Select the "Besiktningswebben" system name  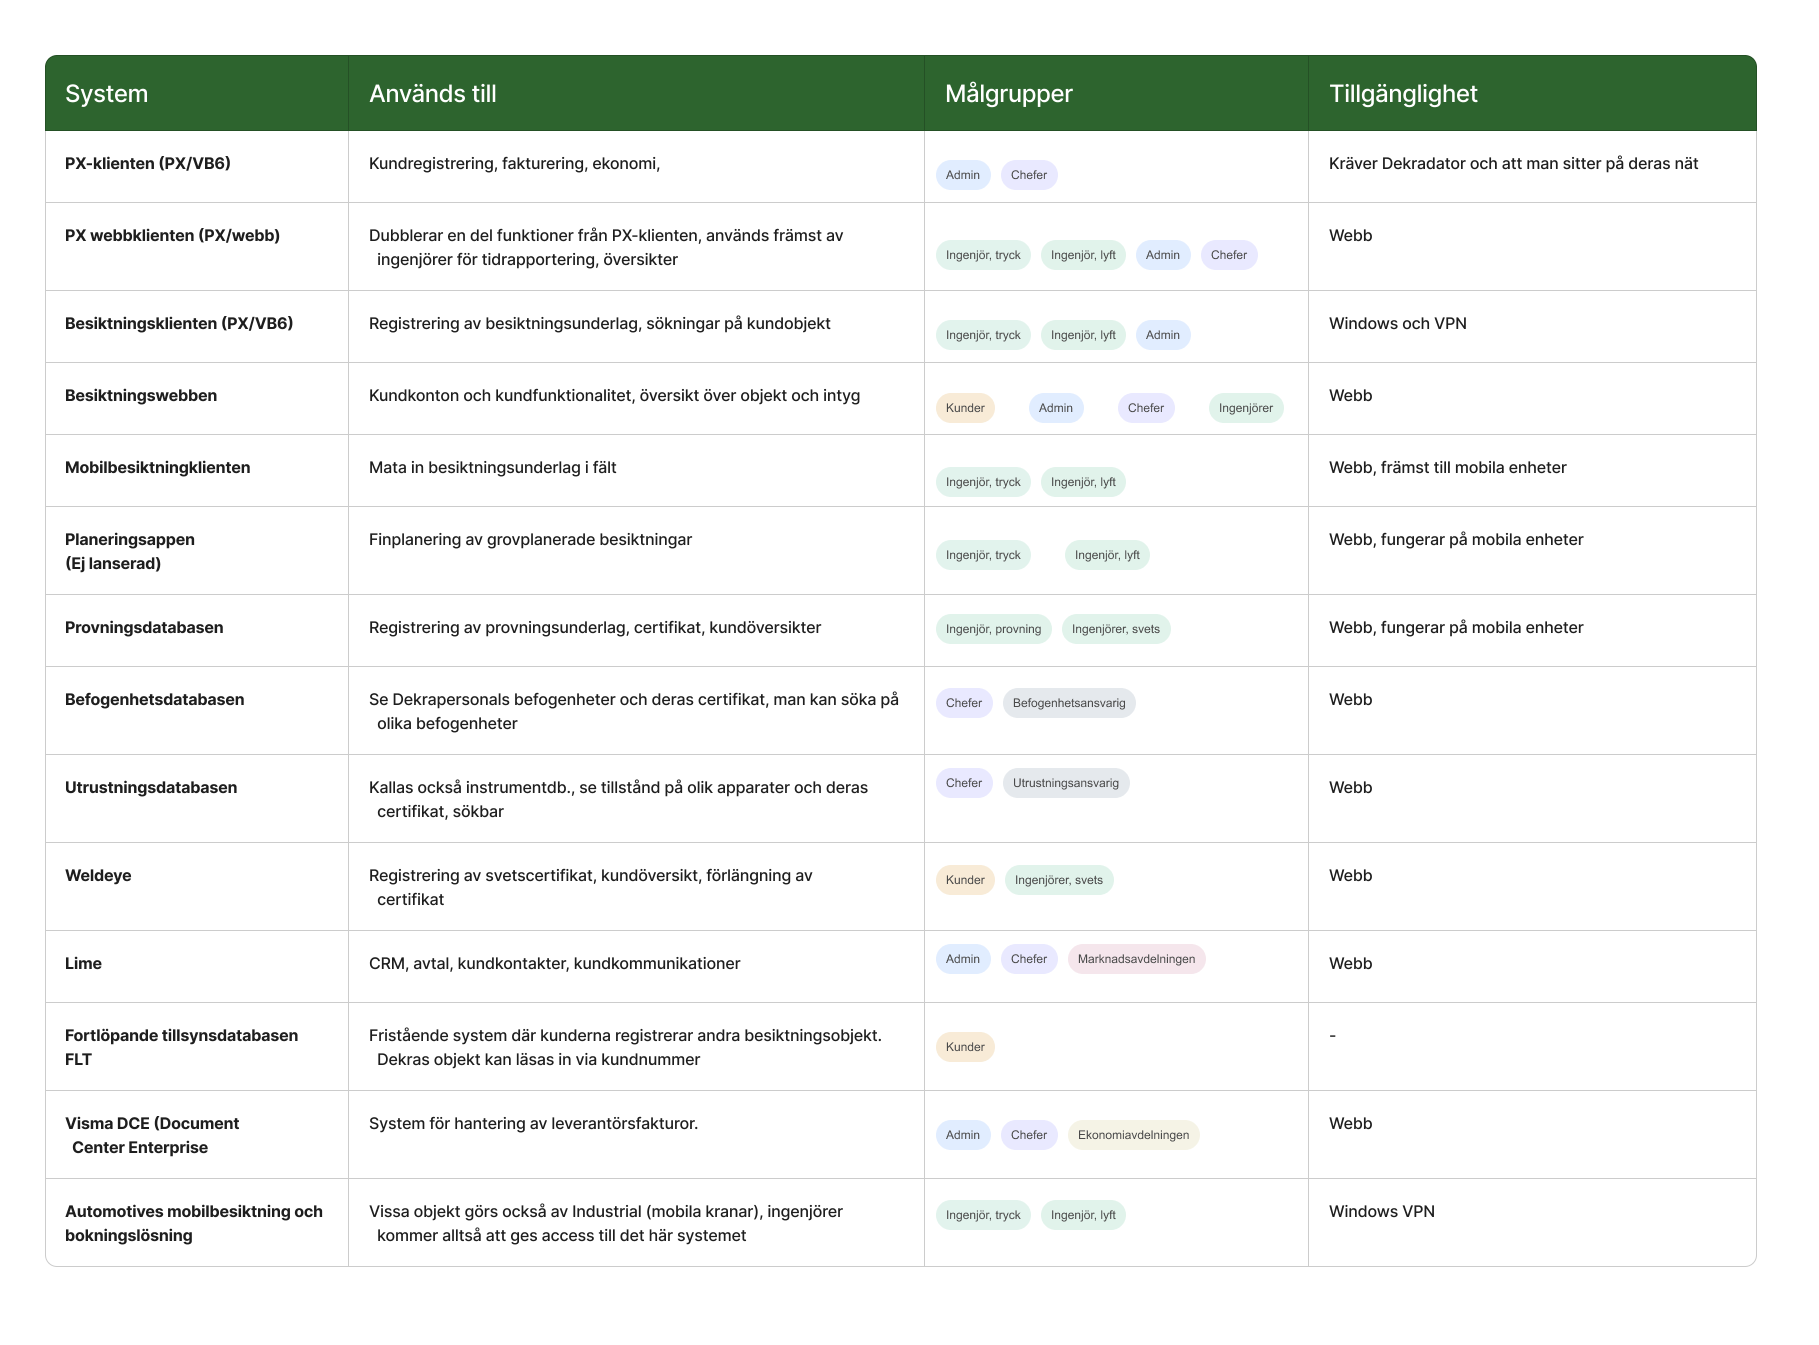tap(141, 395)
